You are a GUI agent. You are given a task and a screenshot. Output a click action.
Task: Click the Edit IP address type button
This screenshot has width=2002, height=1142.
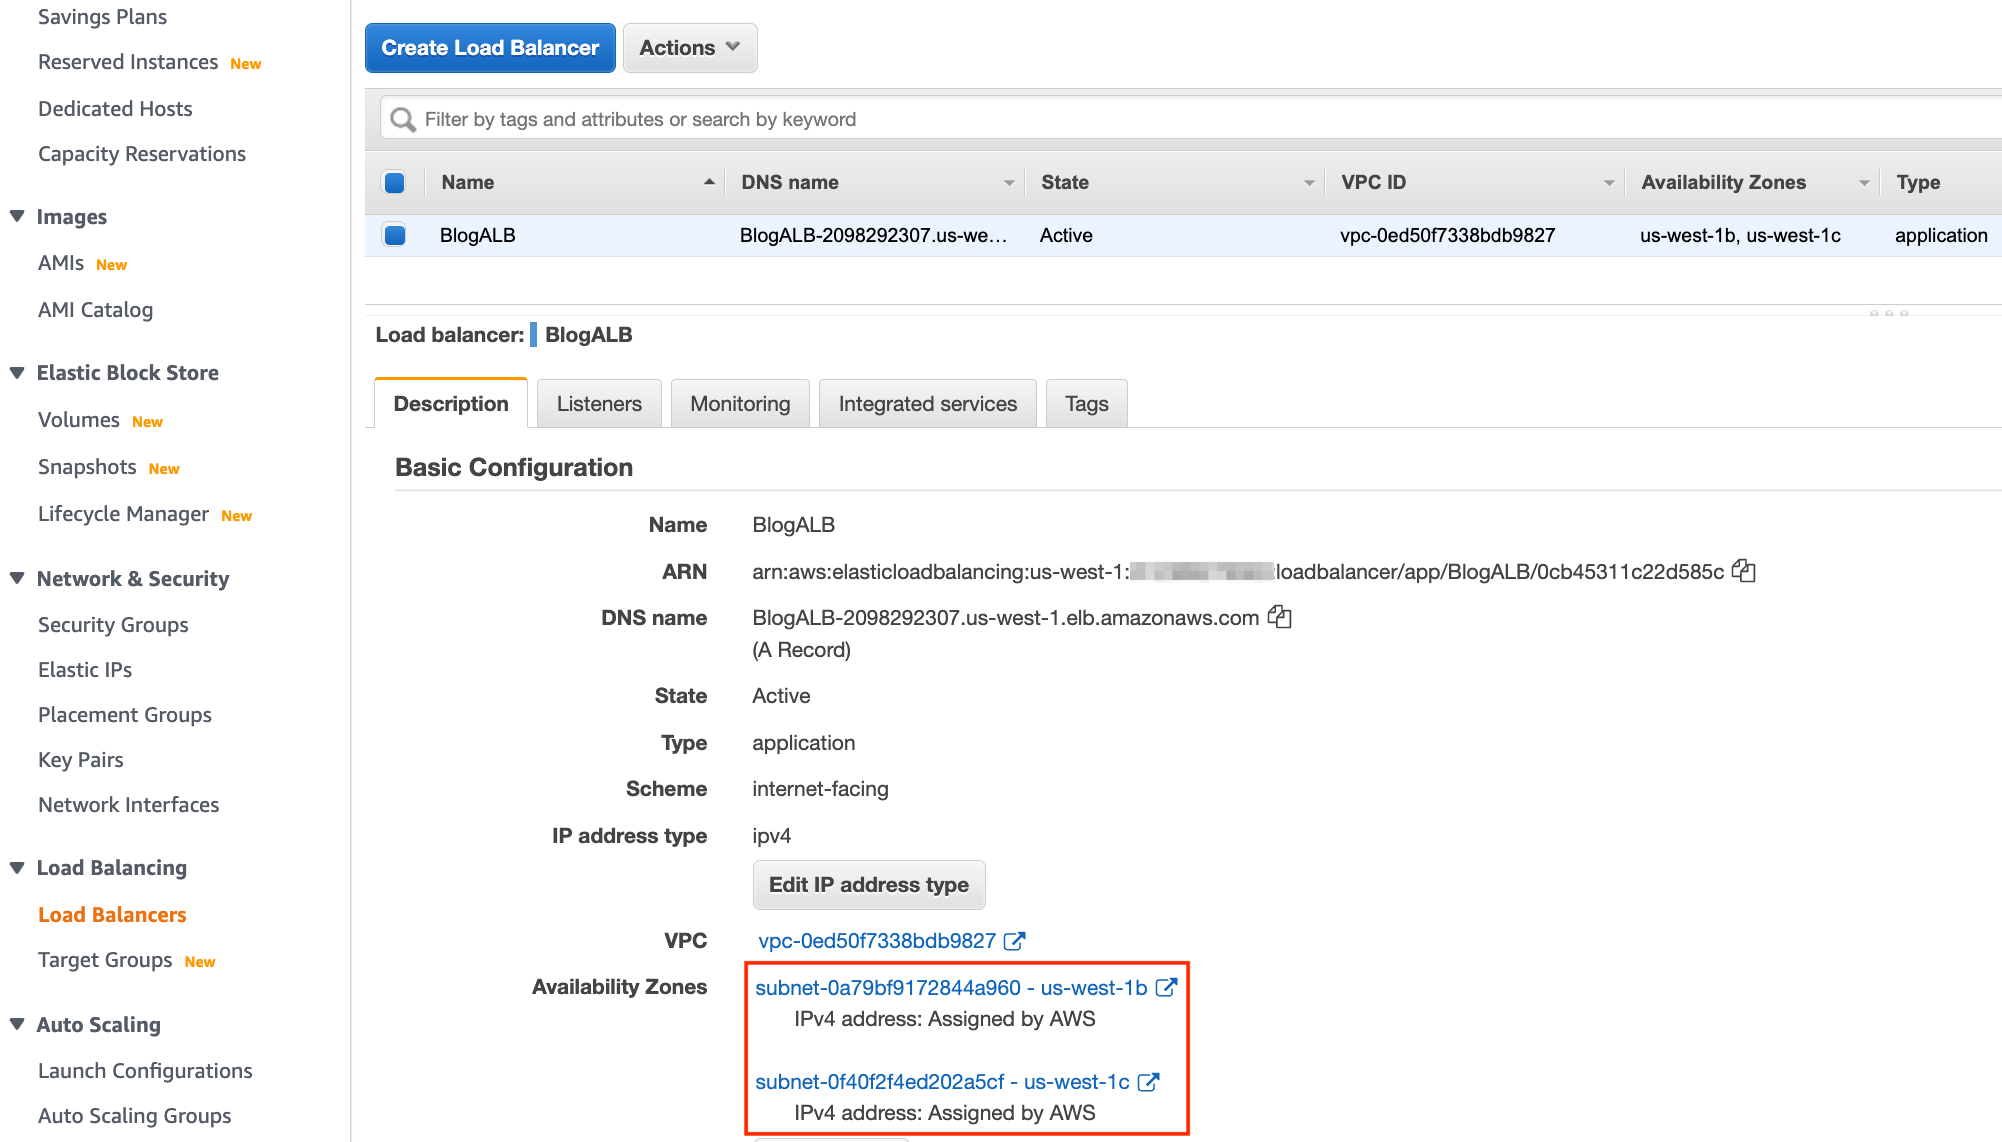(868, 884)
